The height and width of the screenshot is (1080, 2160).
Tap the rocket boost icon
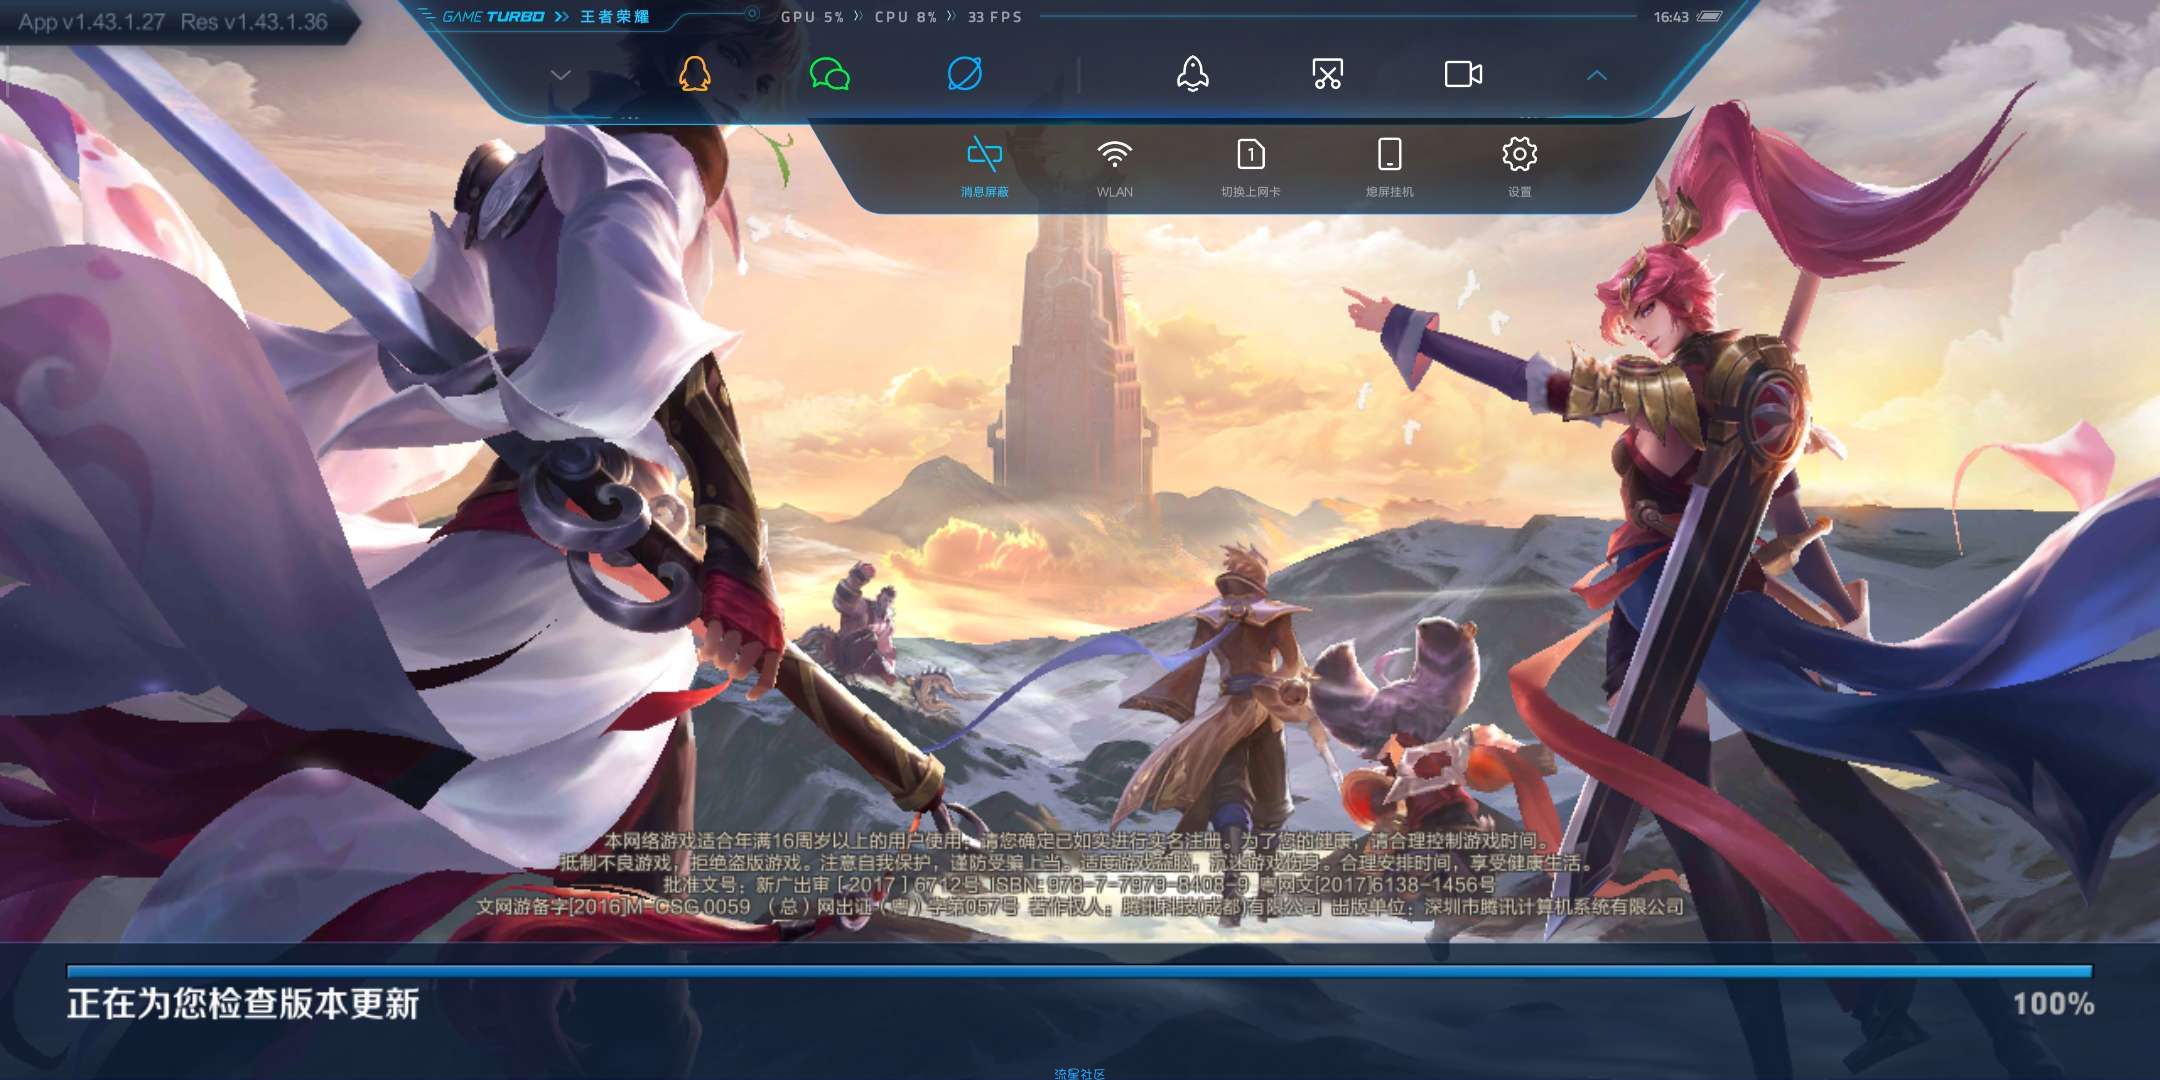tap(1192, 74)
